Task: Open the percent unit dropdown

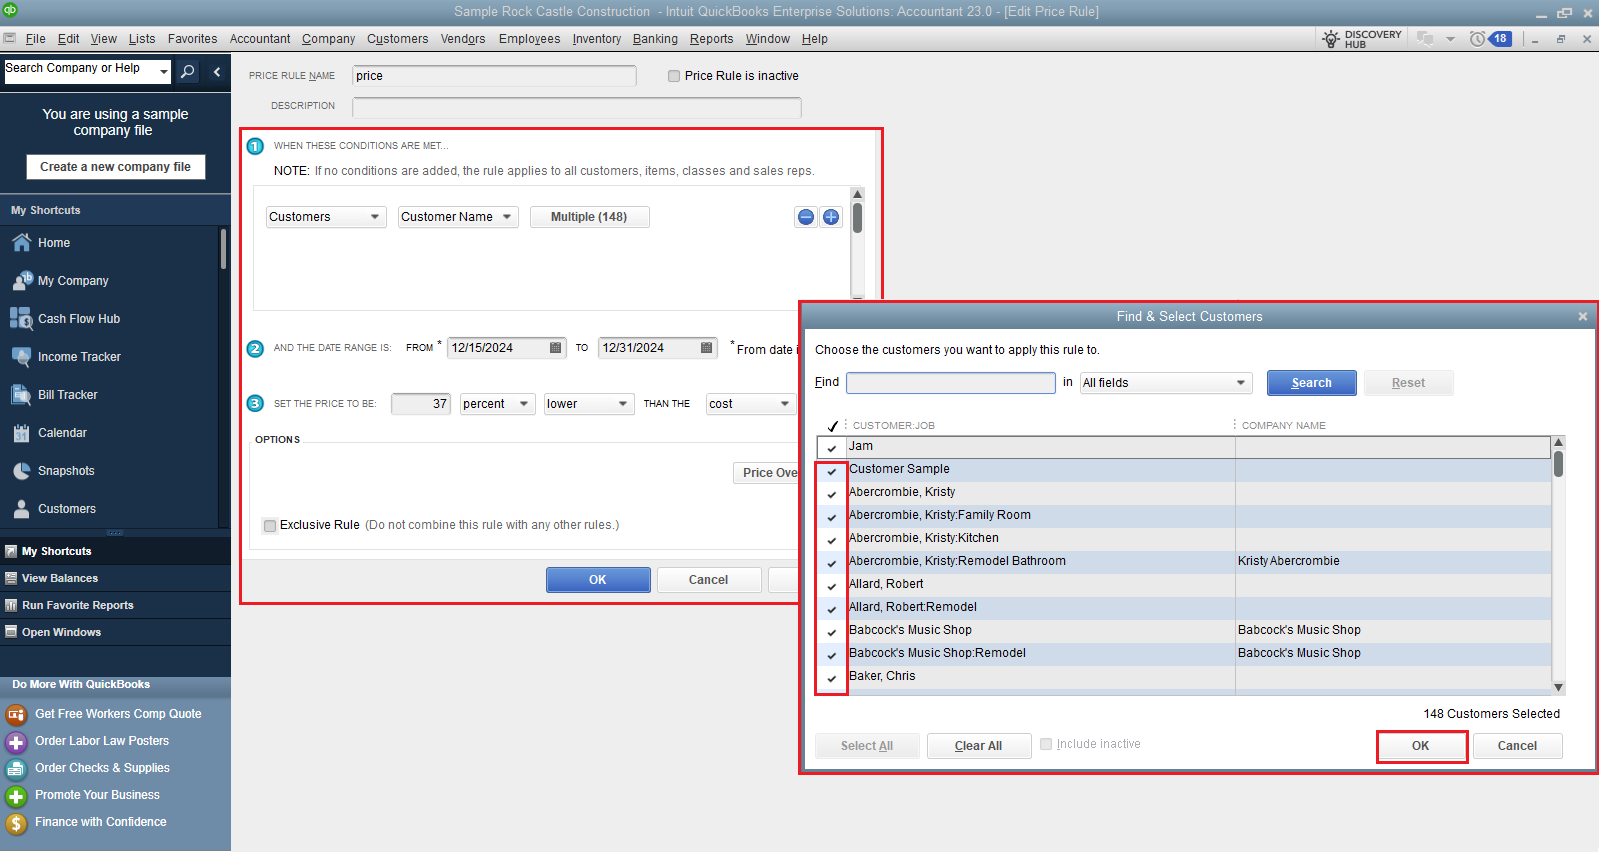Action: pyautogui.click(x=498, y=404)
